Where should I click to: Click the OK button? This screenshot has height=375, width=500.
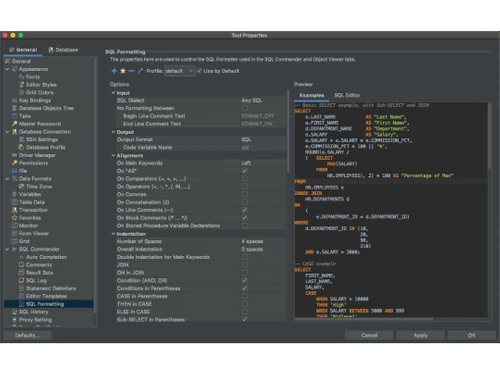tap(472, 335)
